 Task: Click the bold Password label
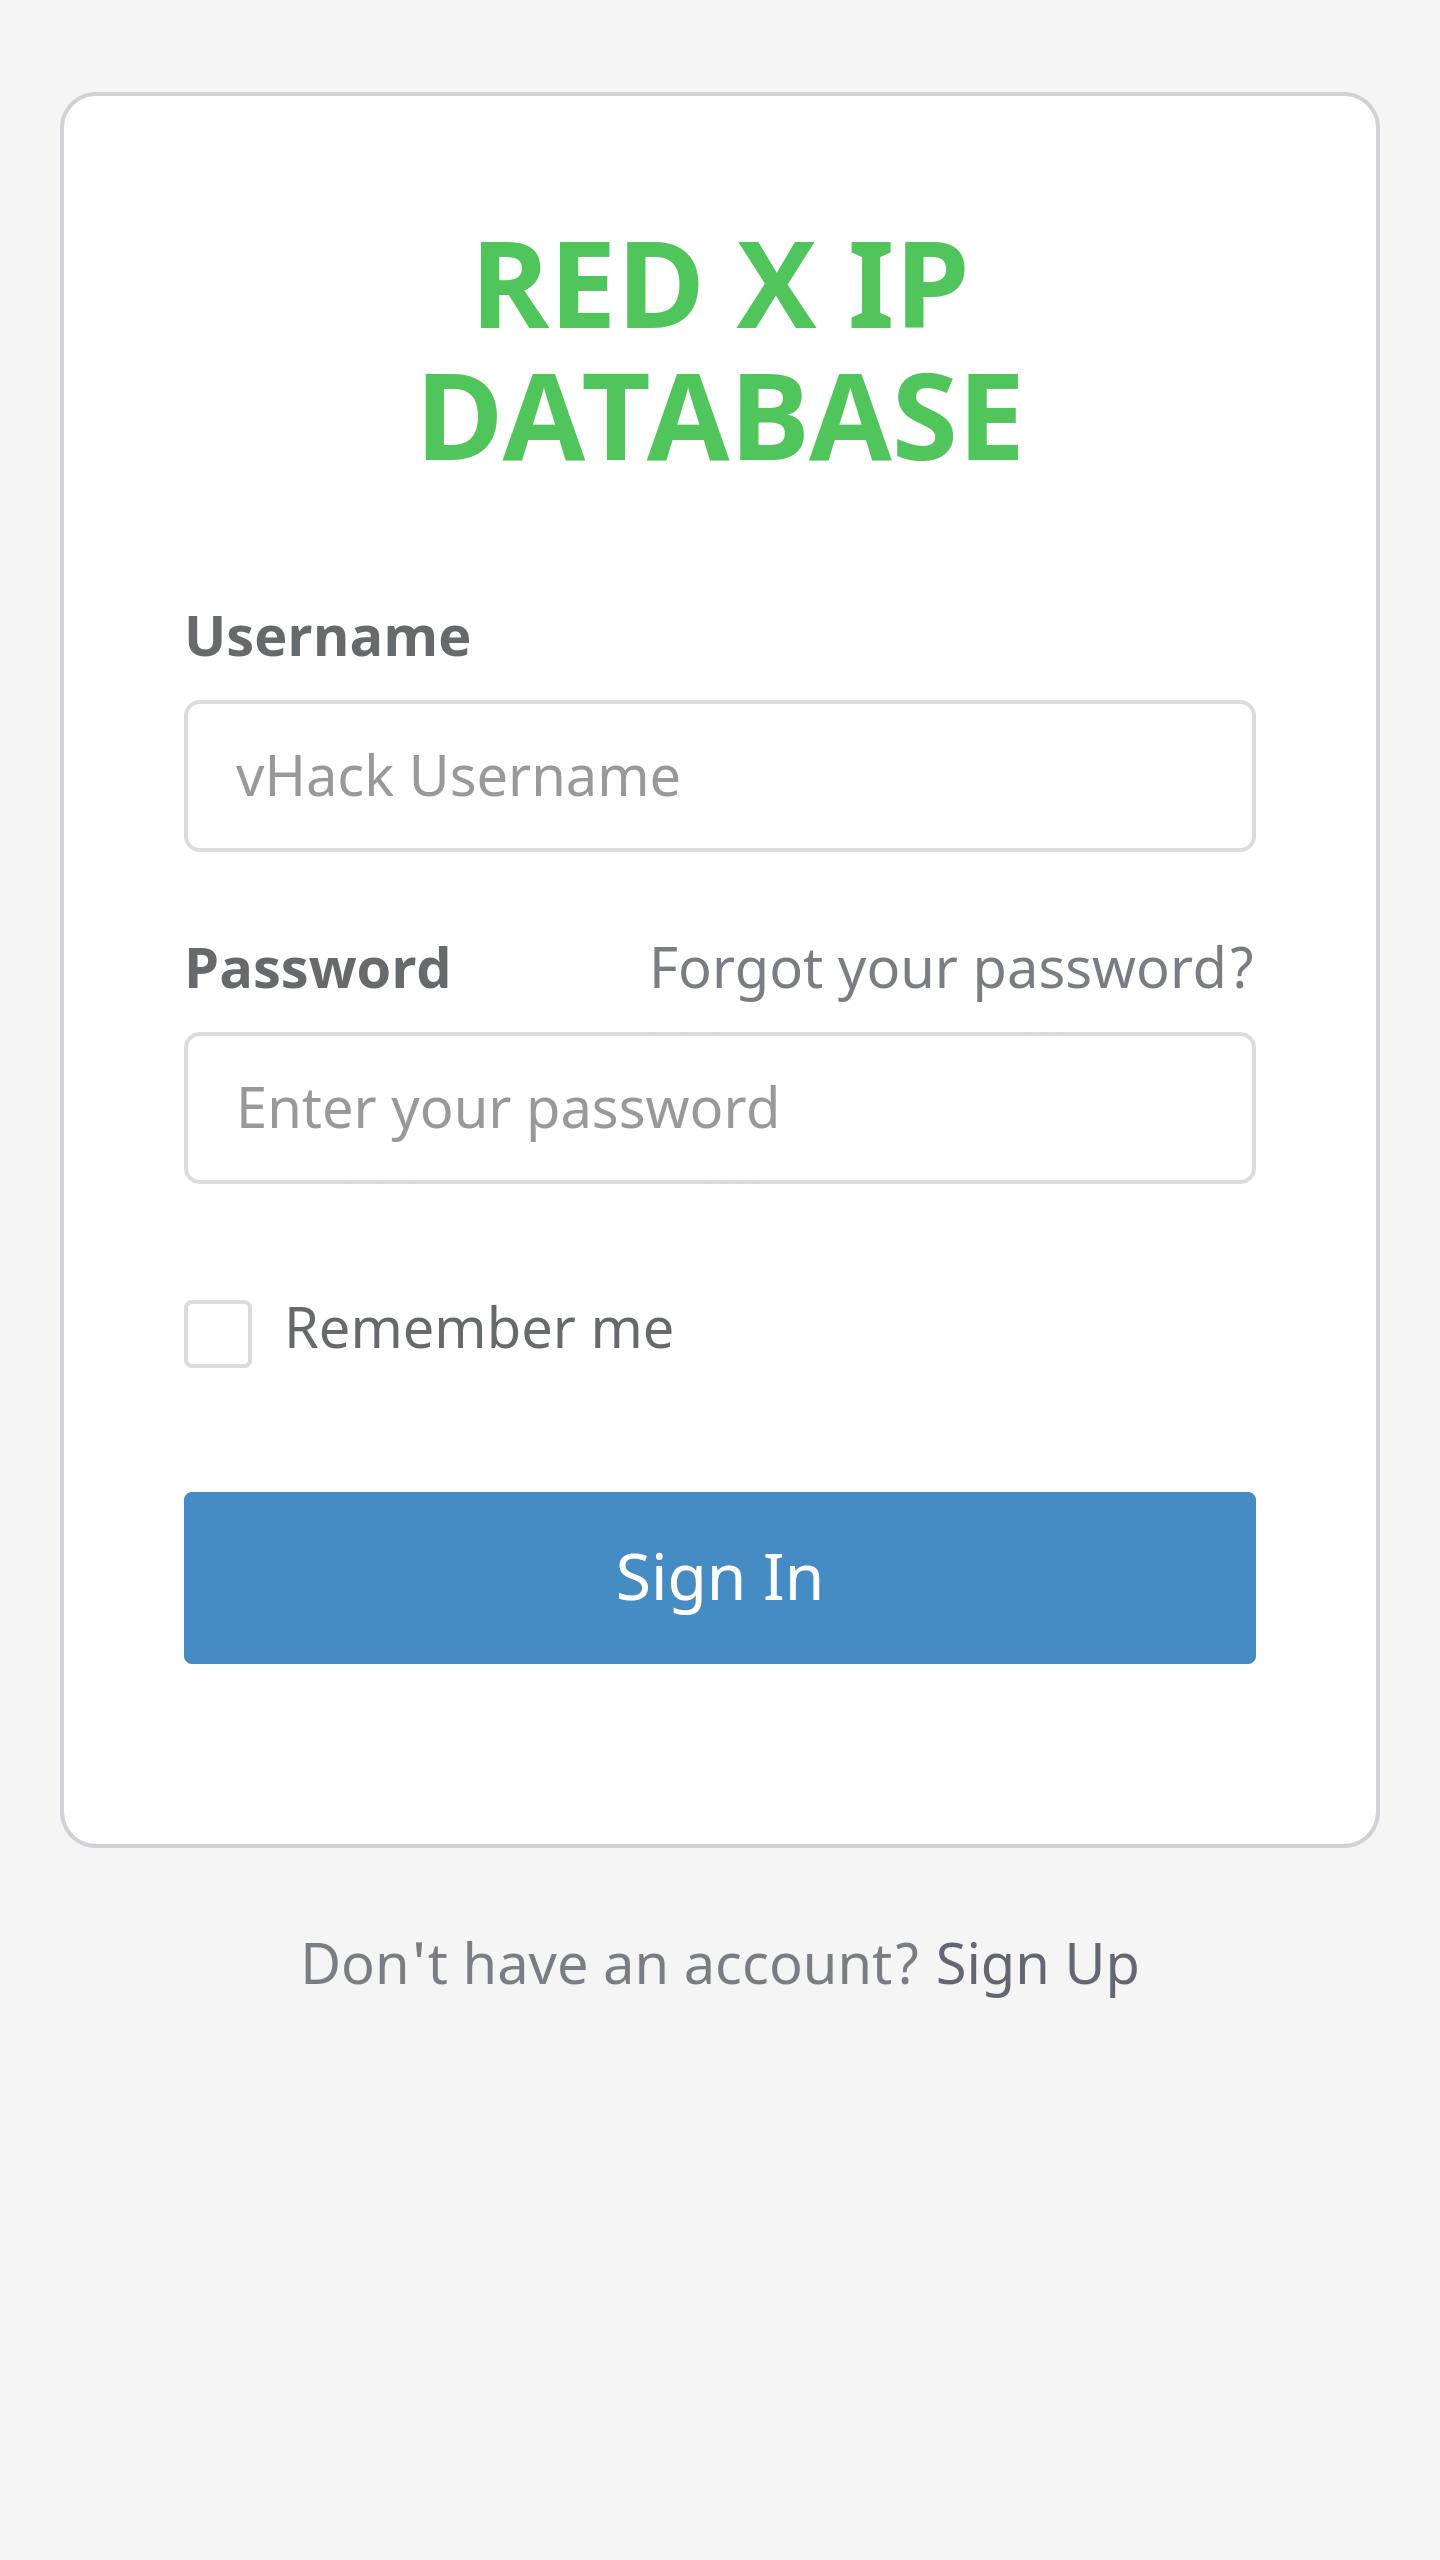[318, 968]
